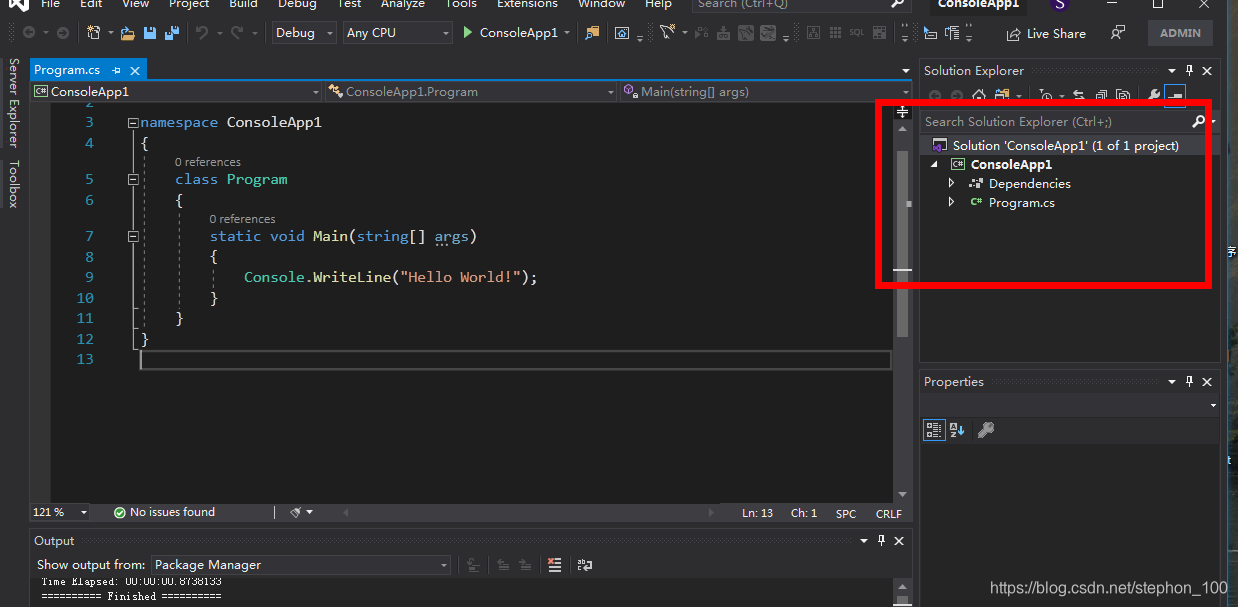Viewport: 1238px width, 607px height.
Task: Click the Solution Explorer Home icon
Action: click(x=979, y=95)
